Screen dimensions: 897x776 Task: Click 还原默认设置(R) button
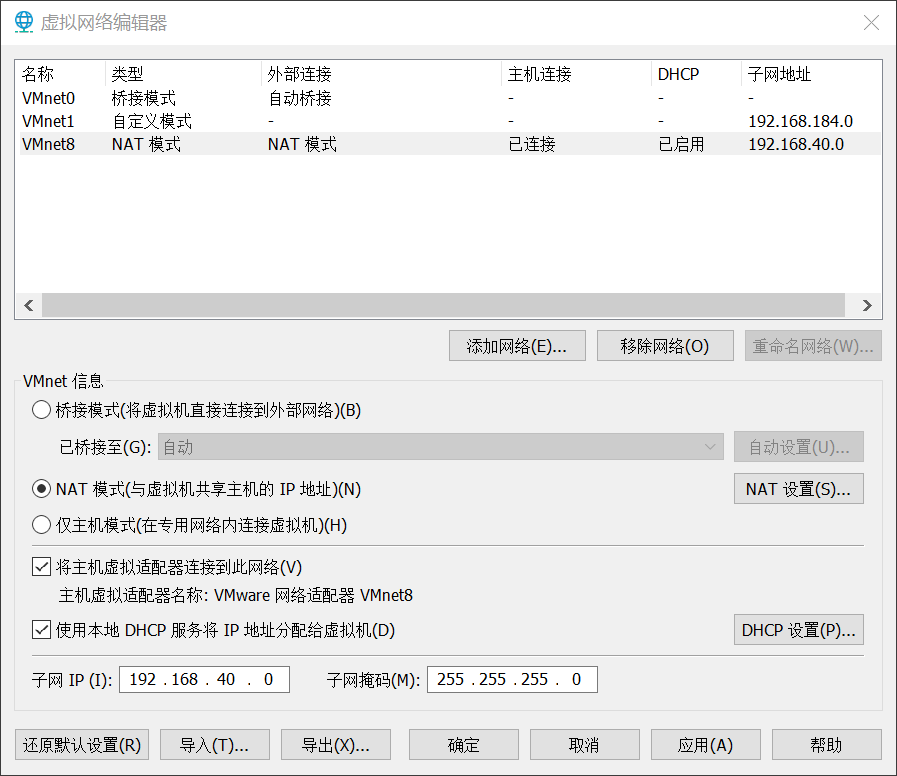click(82, 745)
